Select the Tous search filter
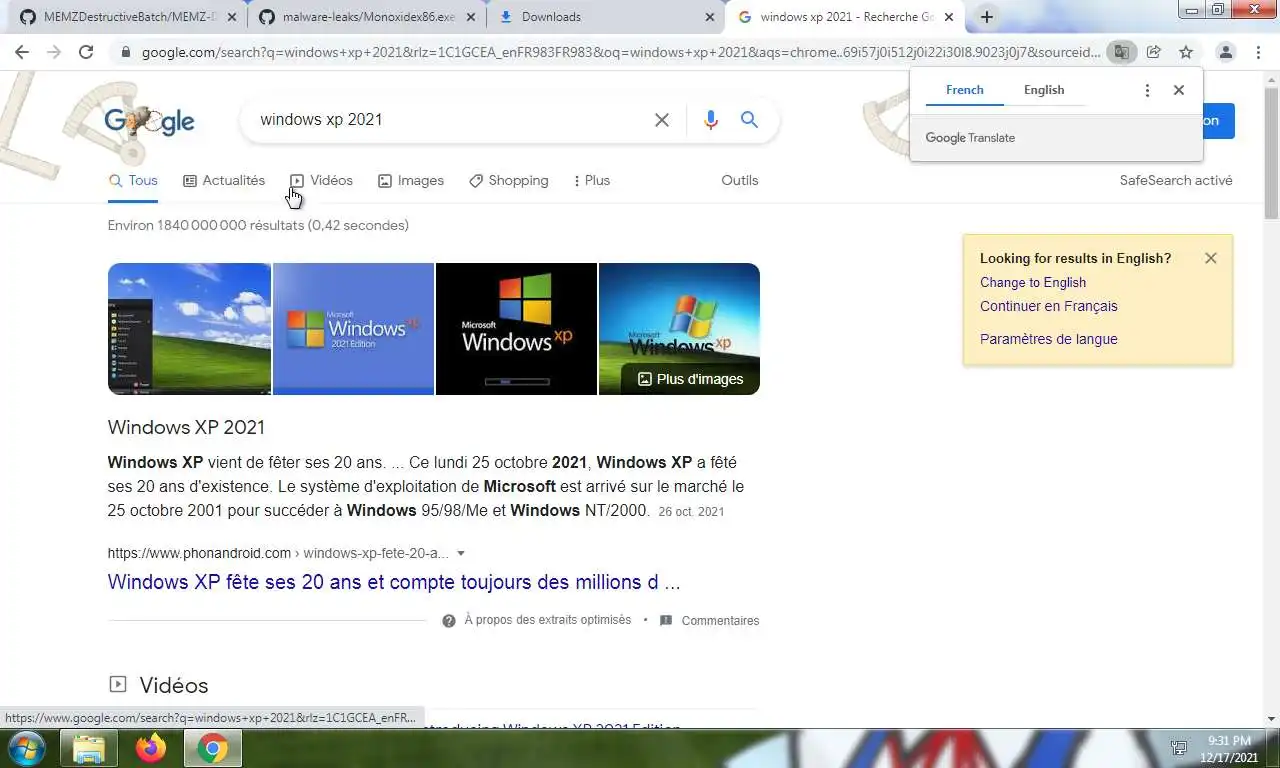 [x=133, y=181]
